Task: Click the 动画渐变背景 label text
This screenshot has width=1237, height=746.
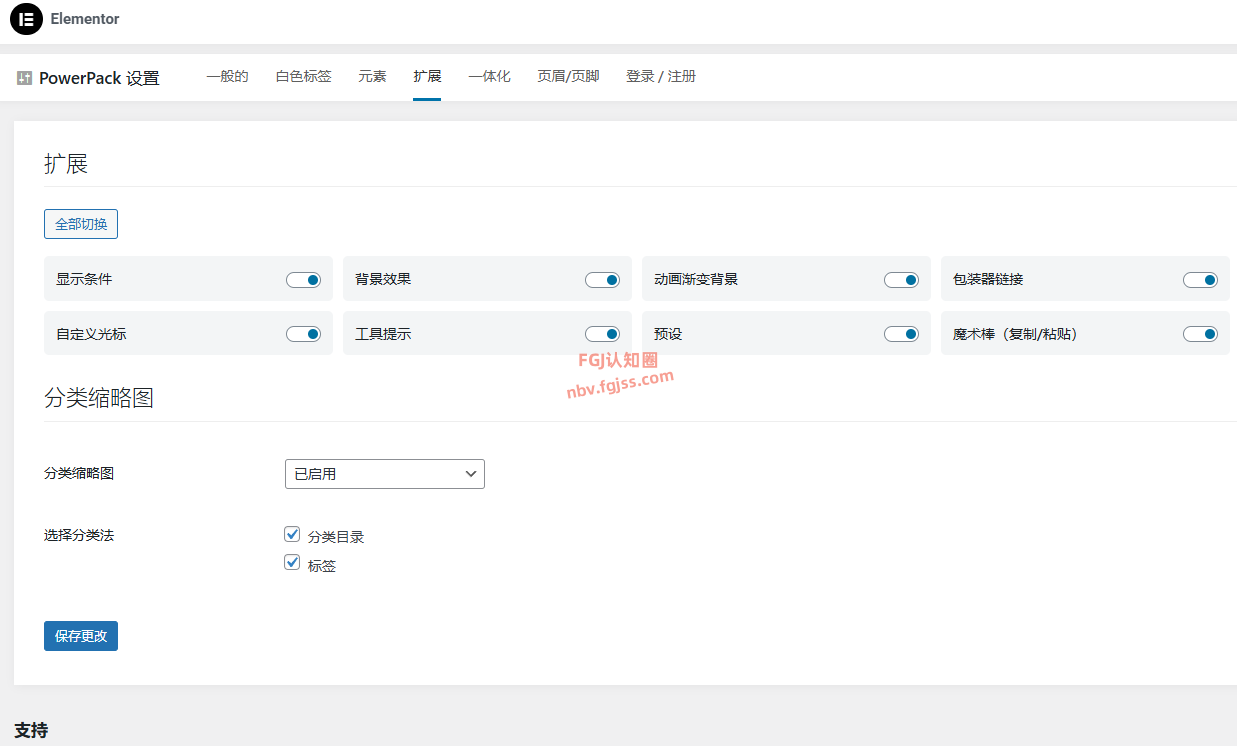Action: (696, 279)
